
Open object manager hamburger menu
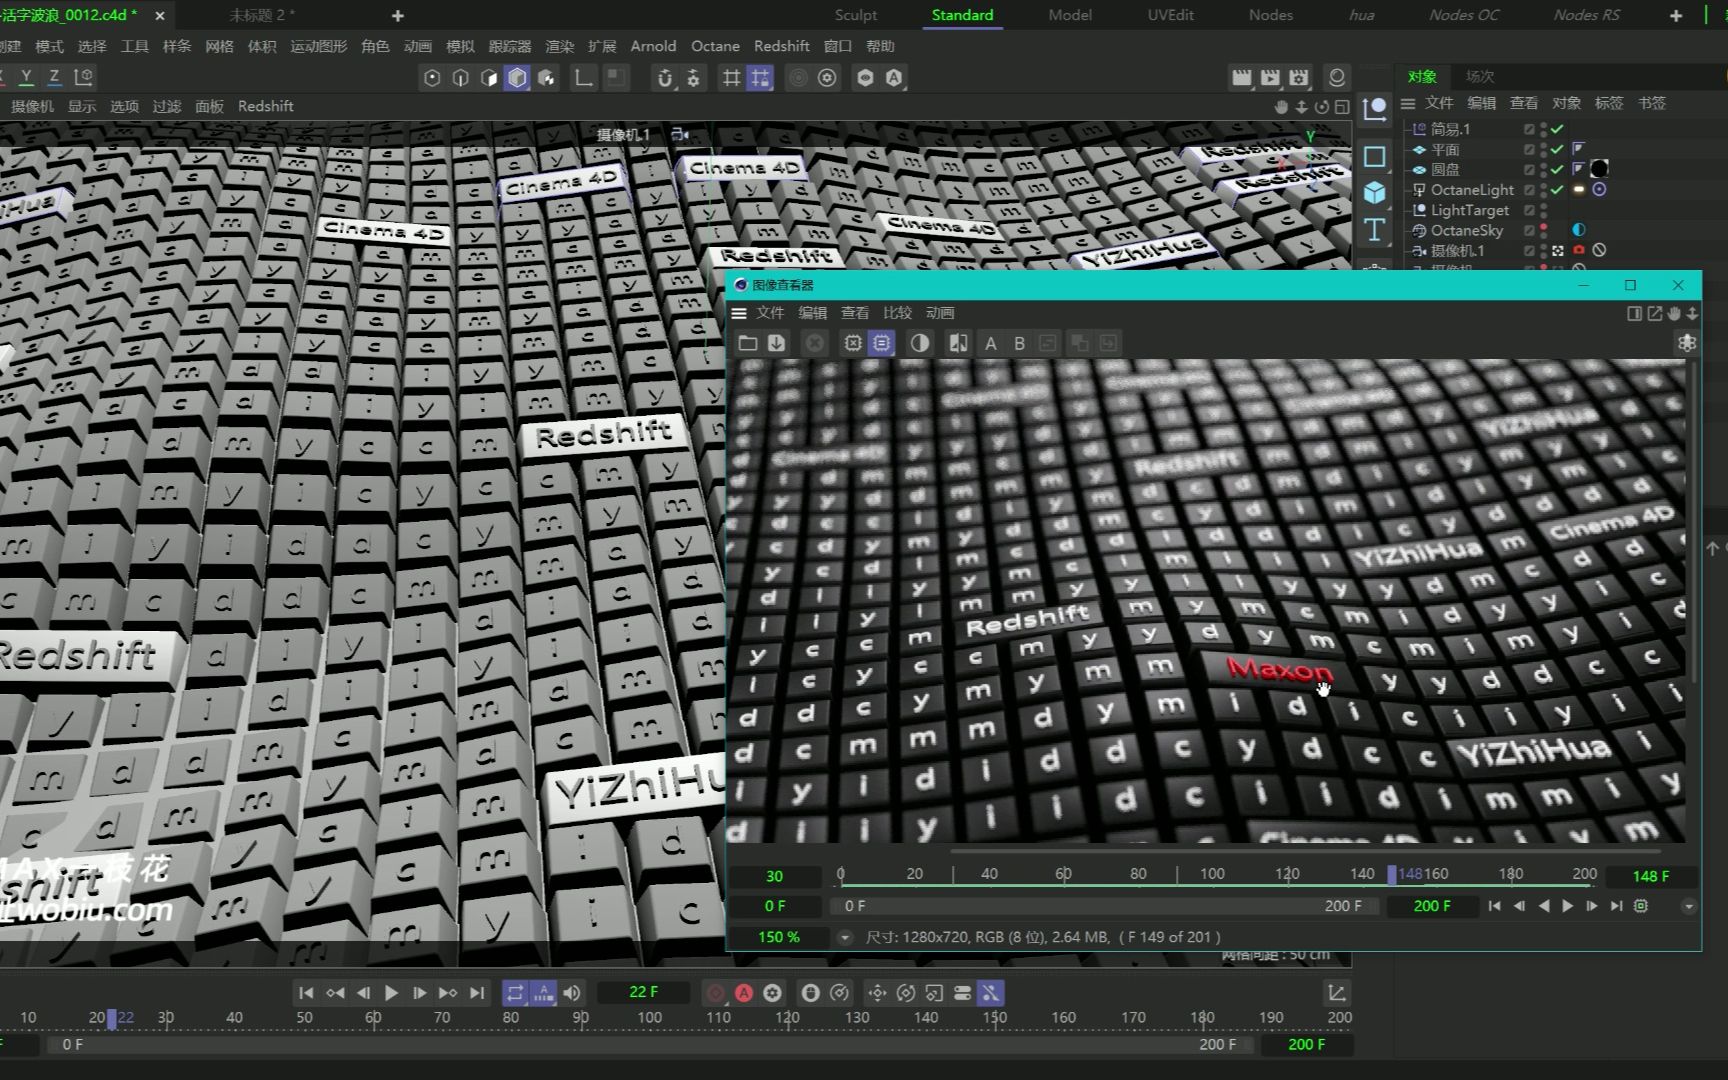pos(1408,103)
